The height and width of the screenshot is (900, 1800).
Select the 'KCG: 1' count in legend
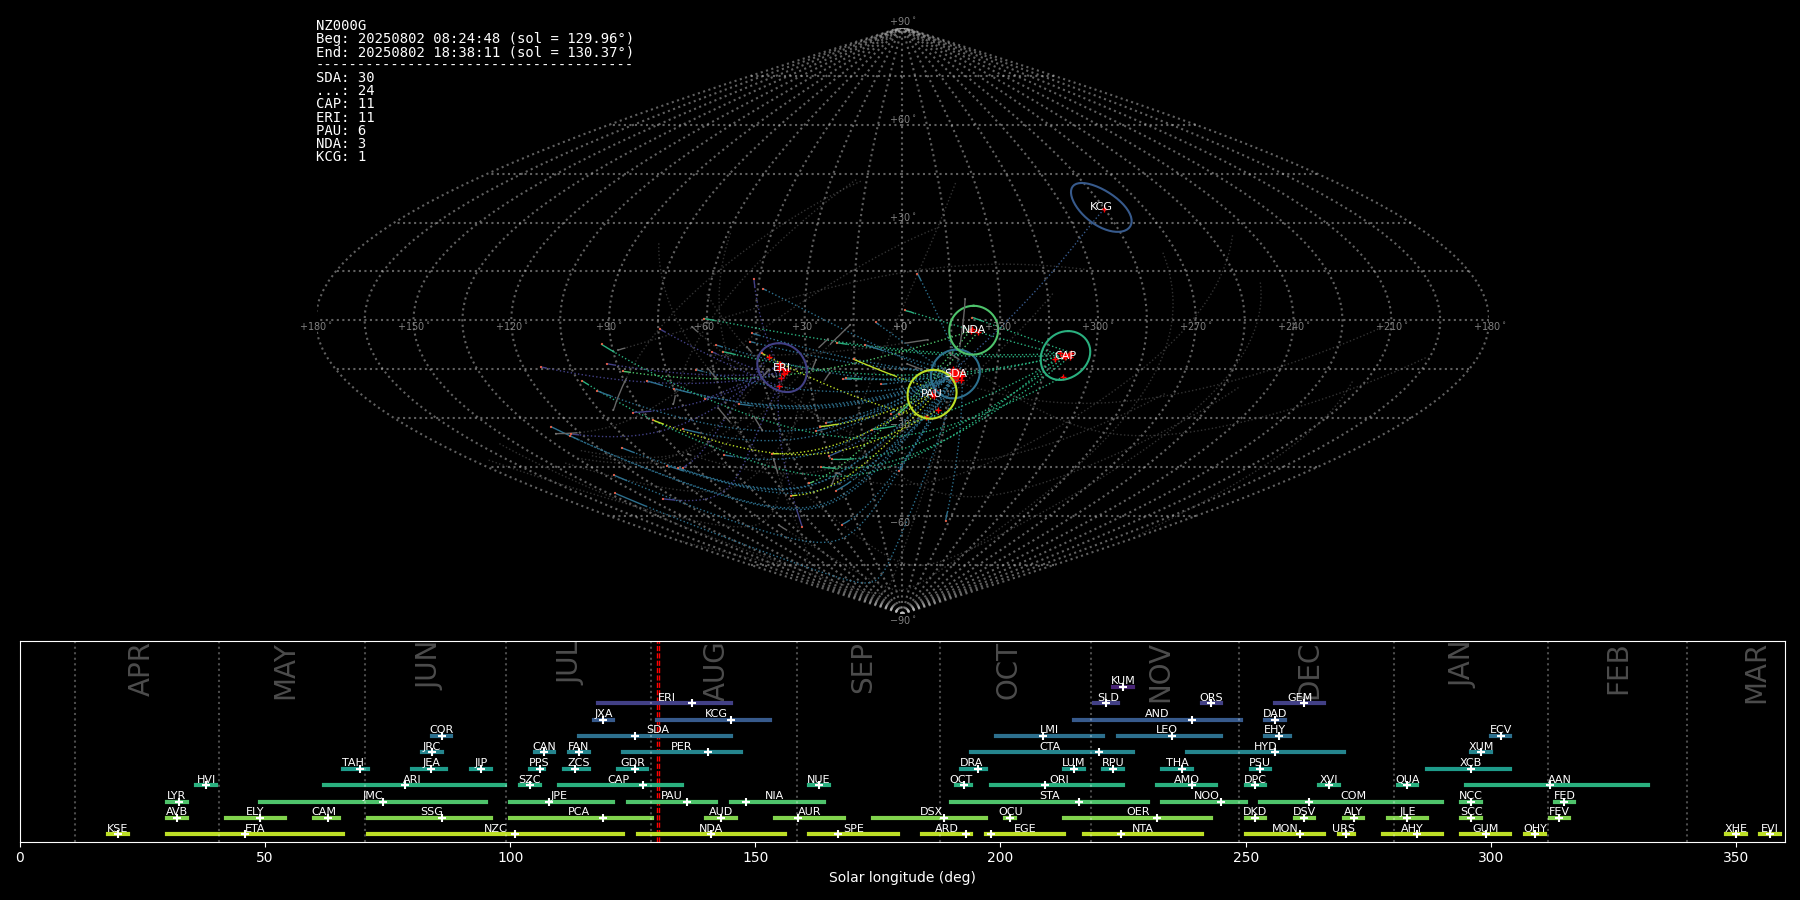[341, 156]
